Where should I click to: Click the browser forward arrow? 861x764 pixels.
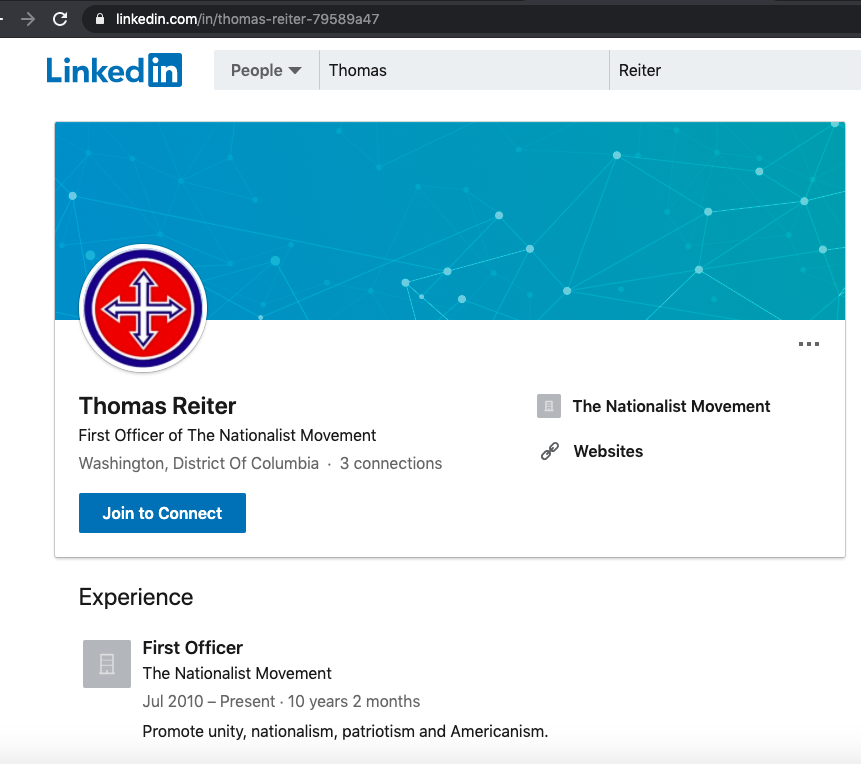pos(27,19)
